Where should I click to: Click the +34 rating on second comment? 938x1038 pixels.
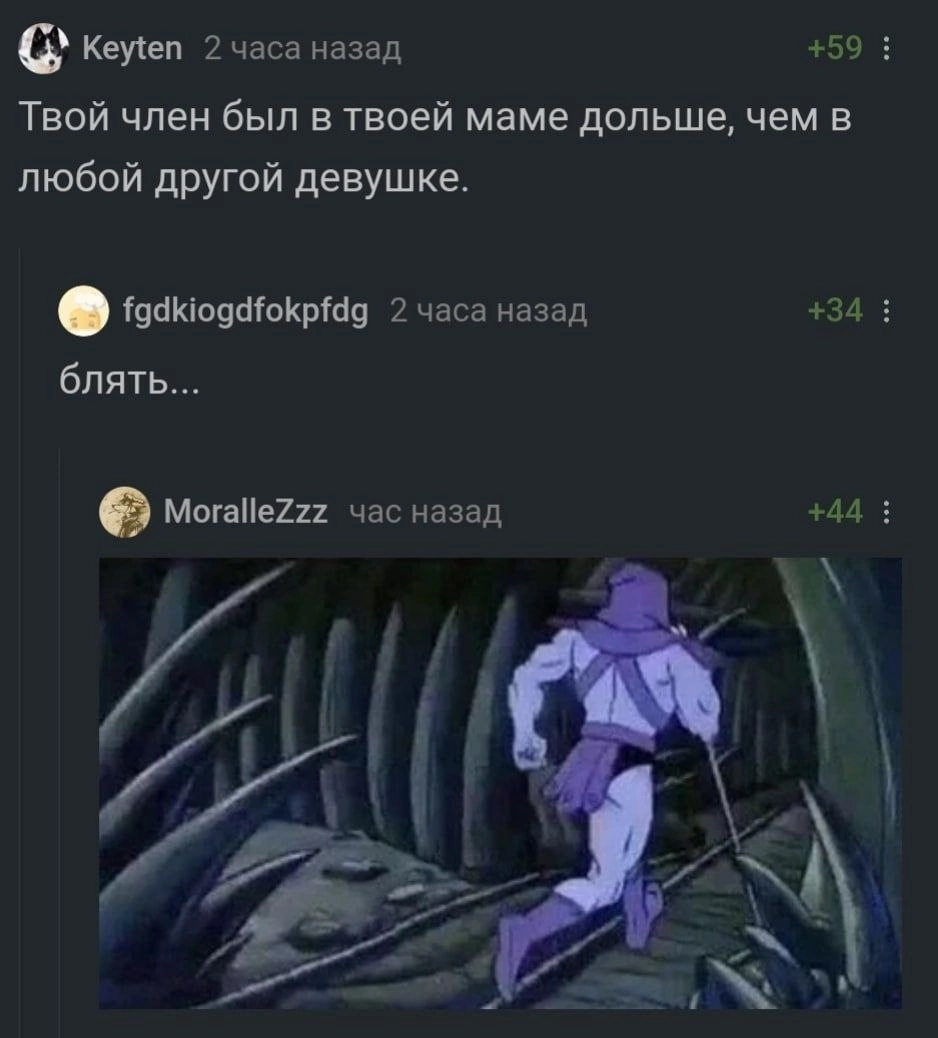tap(835, 310)
